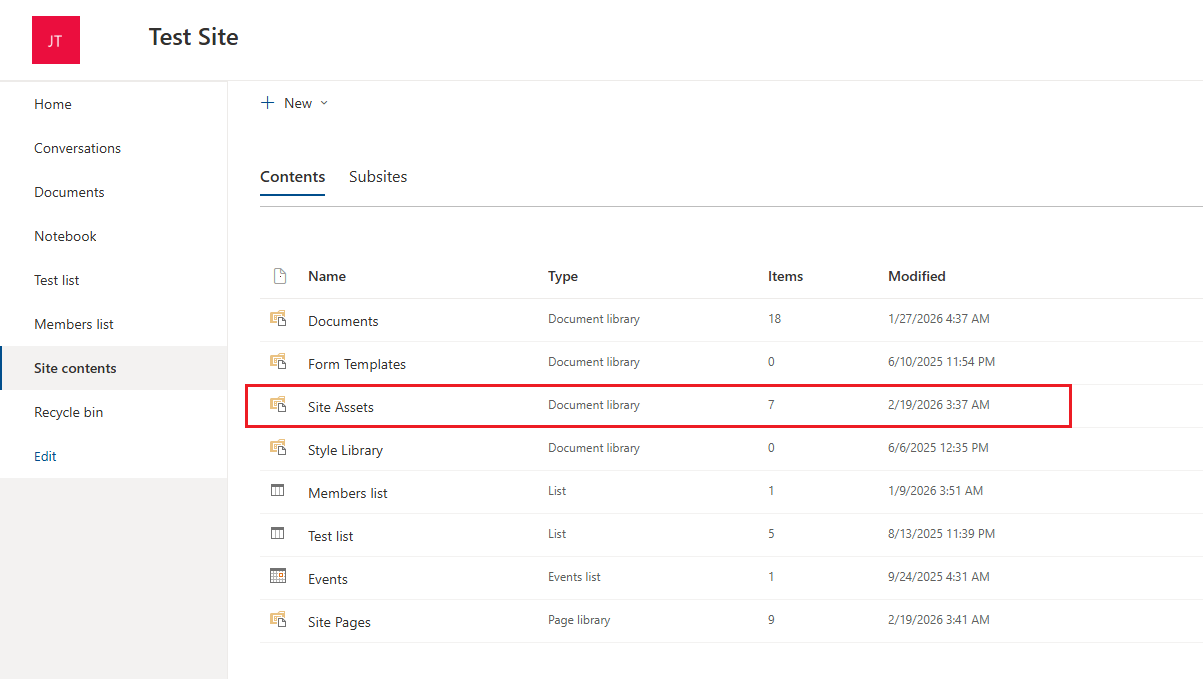Click the item count 5 for Test list
Viewport: 1203px width, 679px height.
(x=771, y=534)
